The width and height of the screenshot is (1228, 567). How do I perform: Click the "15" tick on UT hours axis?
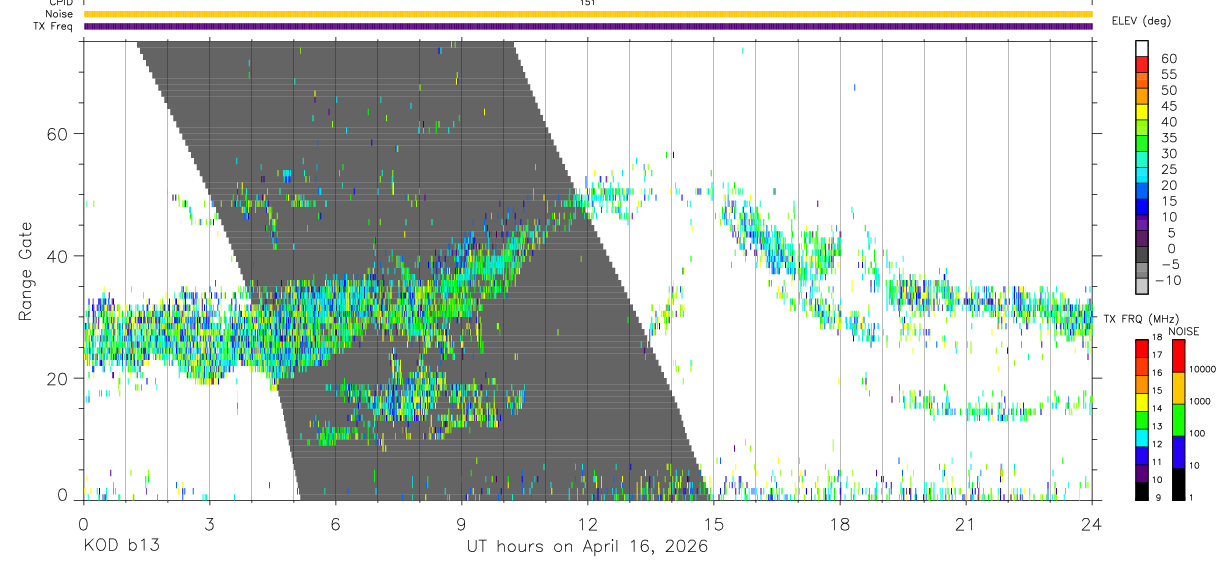(x=714, y=523)
